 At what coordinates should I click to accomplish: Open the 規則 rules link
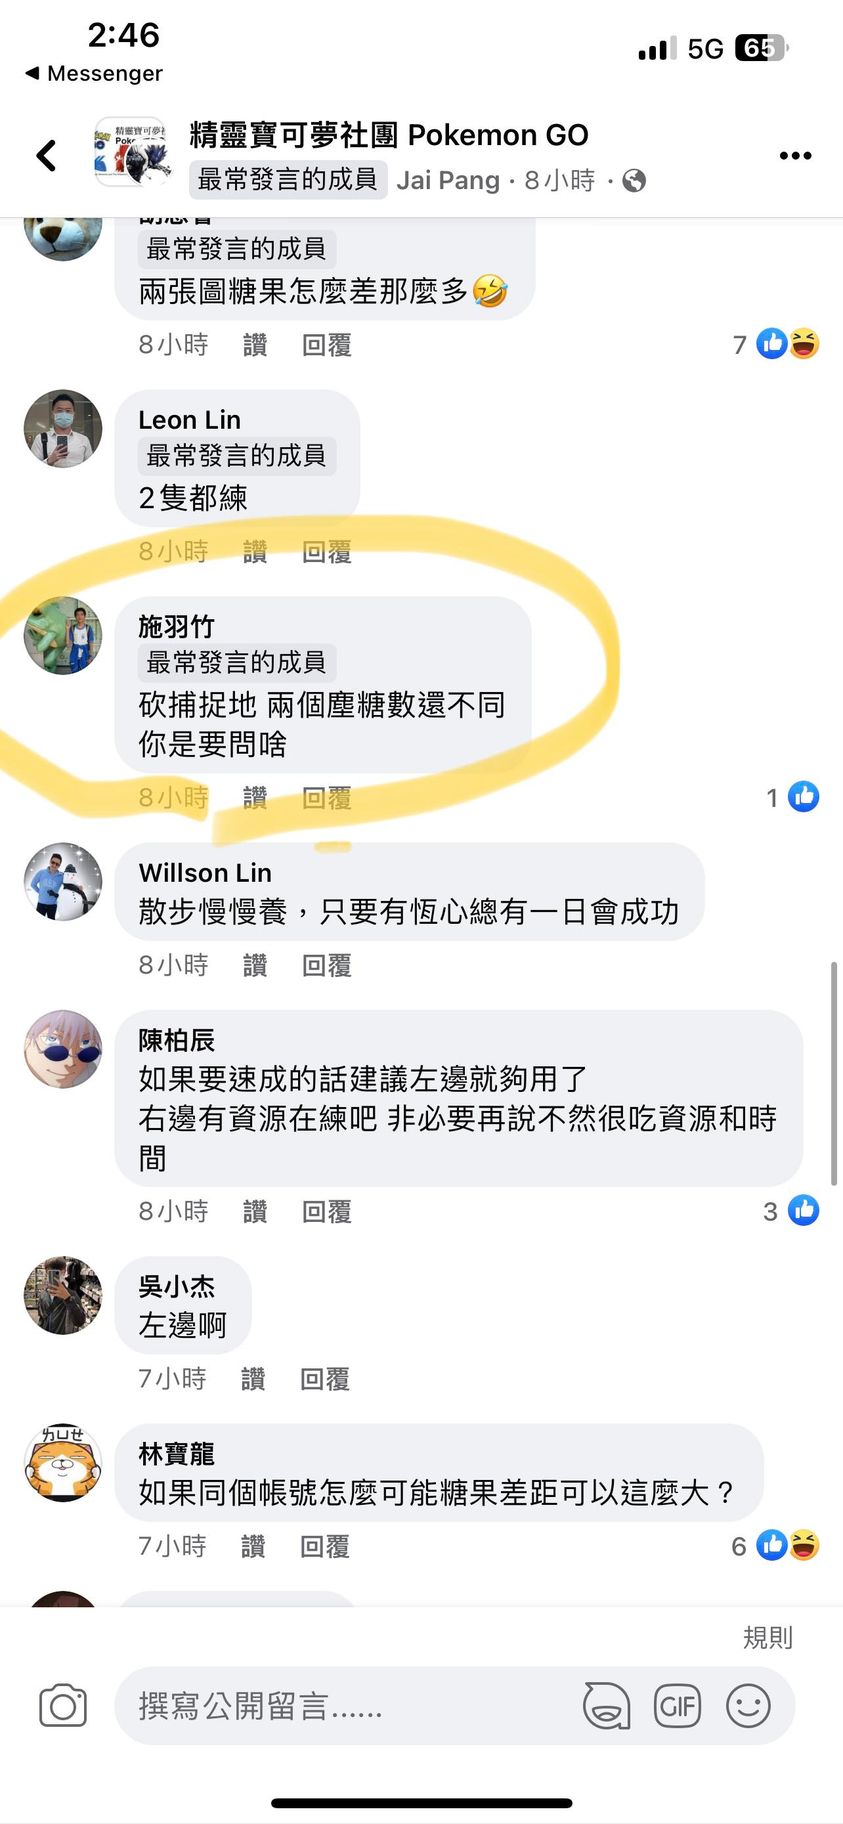tap(768, 1637)
